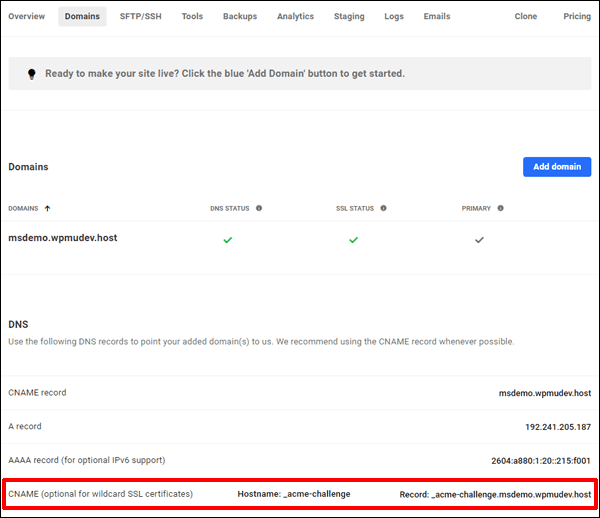Click the Add domain button
This screenshot has width=600, height=518.
pos(557,167)
